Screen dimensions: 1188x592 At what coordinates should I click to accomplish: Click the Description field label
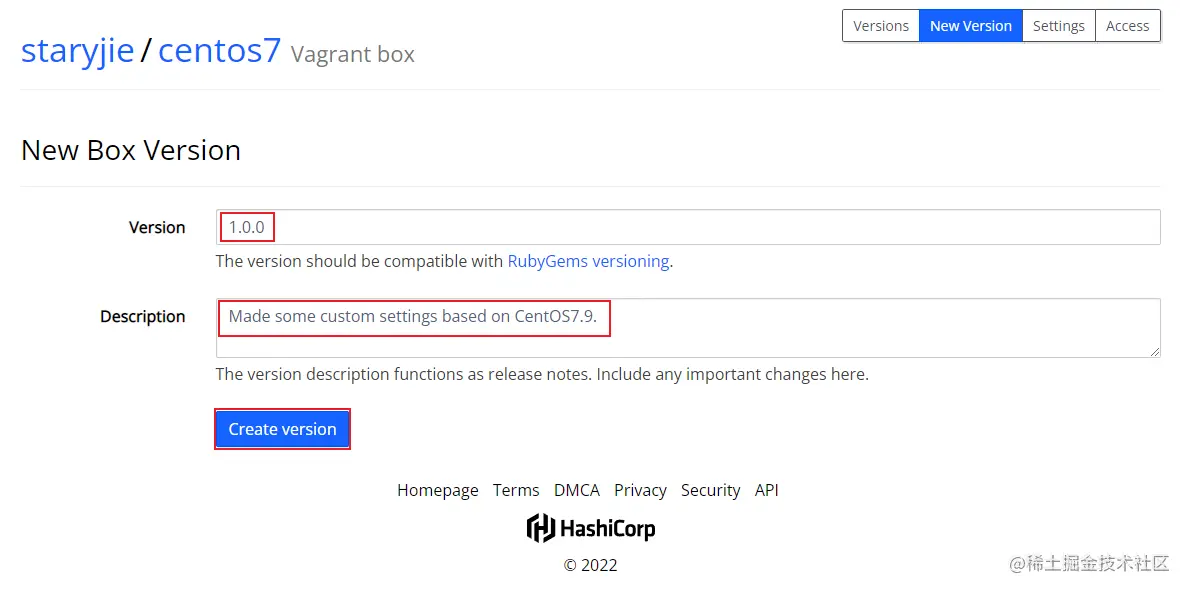pos(142,317)
